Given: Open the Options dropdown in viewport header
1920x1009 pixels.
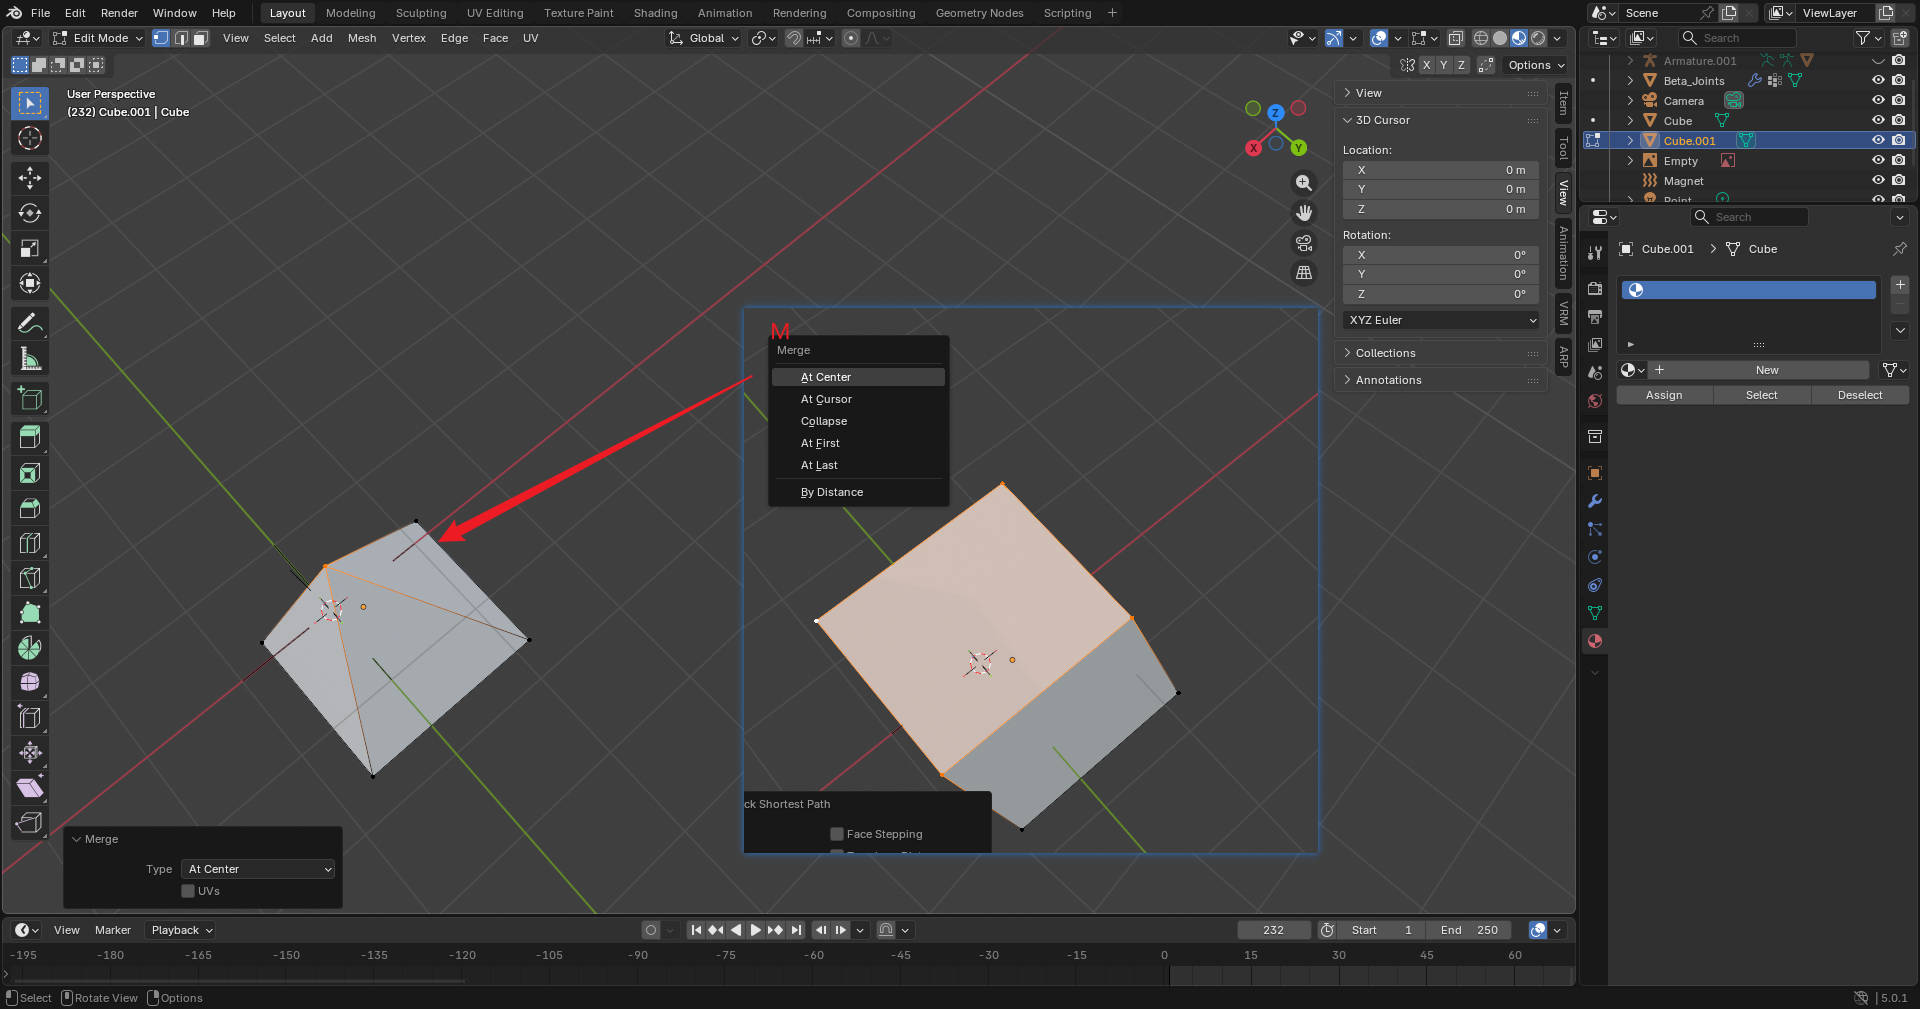Looking at the screenshot, I should (1536, 65).
